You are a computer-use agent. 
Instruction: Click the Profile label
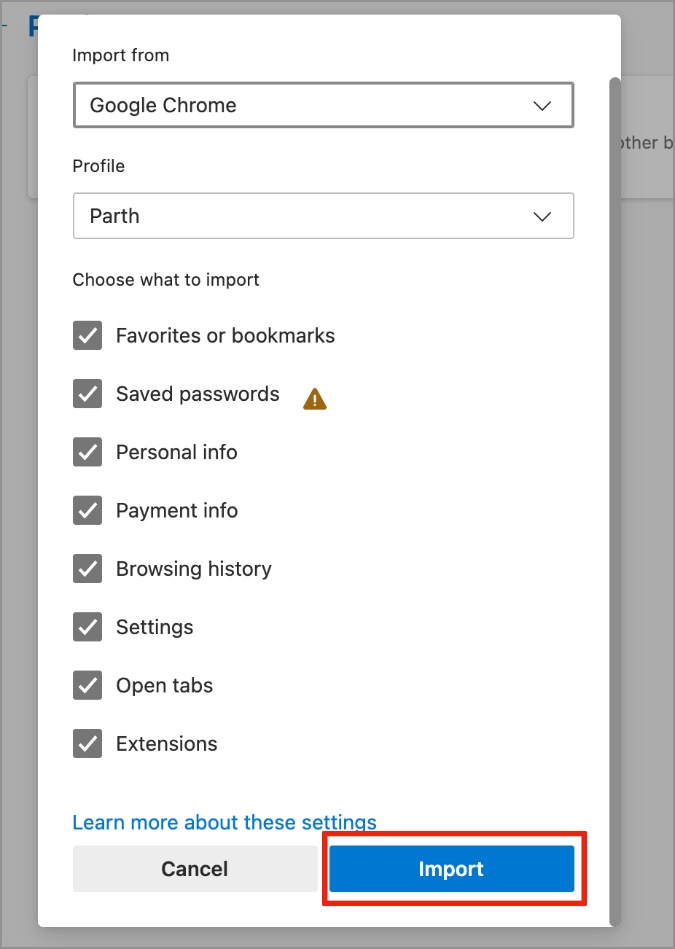pyautogui.click(x=99, y=166)
